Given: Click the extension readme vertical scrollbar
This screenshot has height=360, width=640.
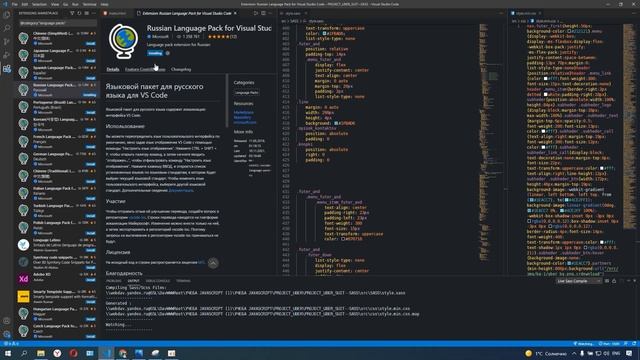Looking at the screenshot, I should [227, 100].
